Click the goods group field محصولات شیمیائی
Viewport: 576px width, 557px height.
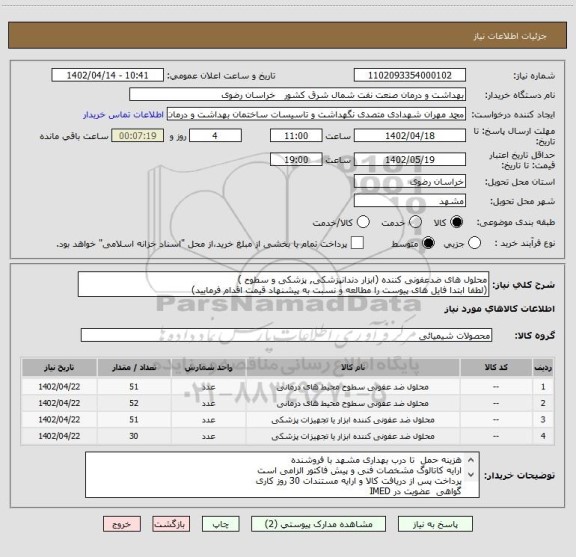click(286, 335)
